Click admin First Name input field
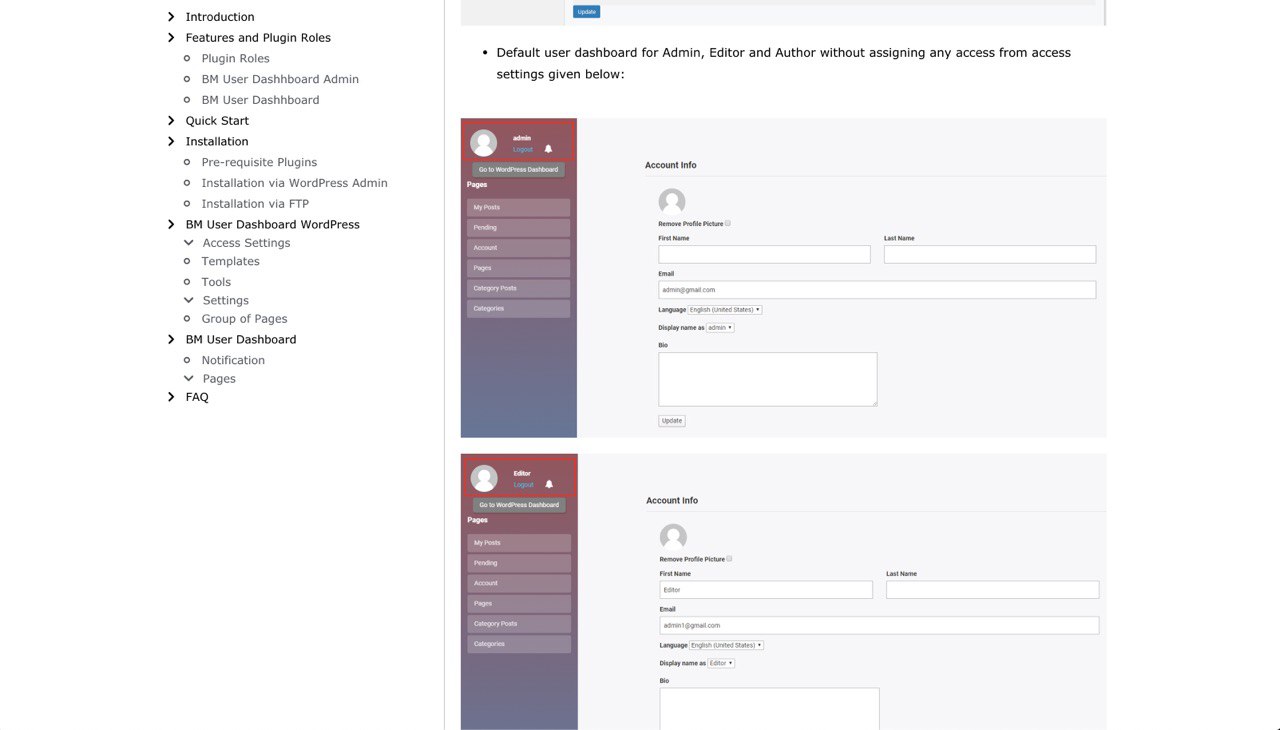This screenshot has width=1280, height=730. point(764,255)
